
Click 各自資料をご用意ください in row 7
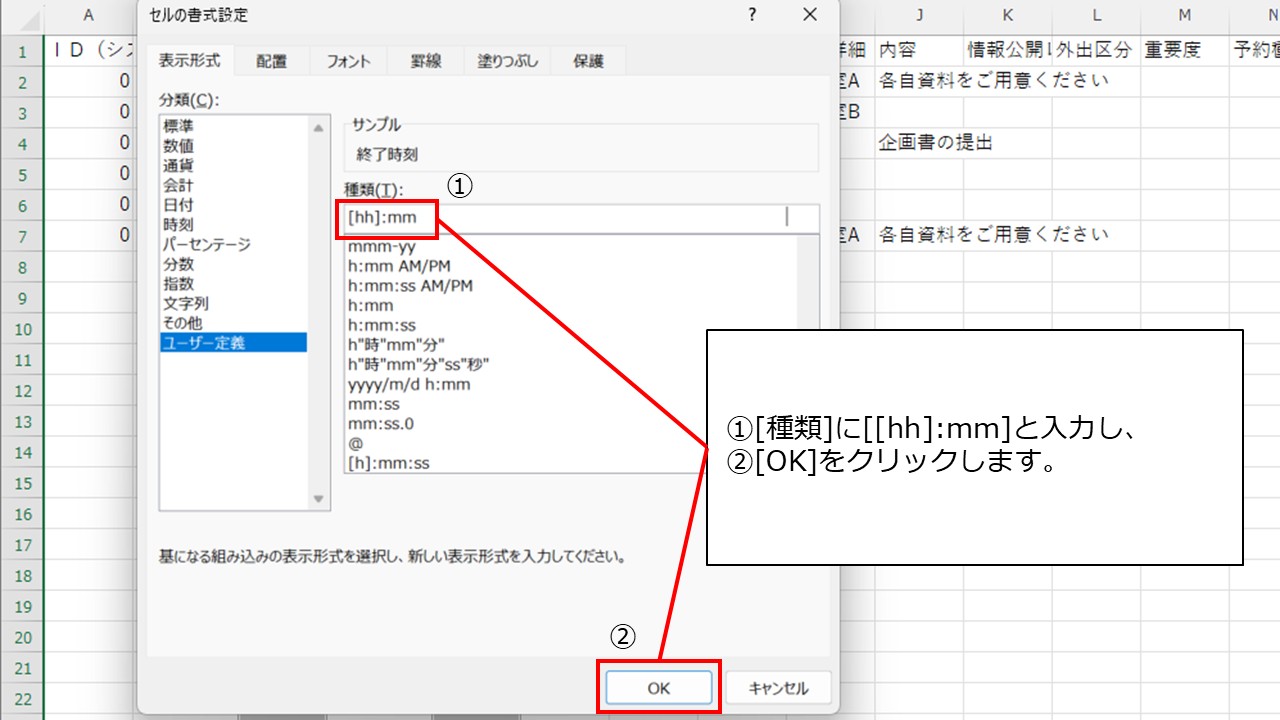994,236
